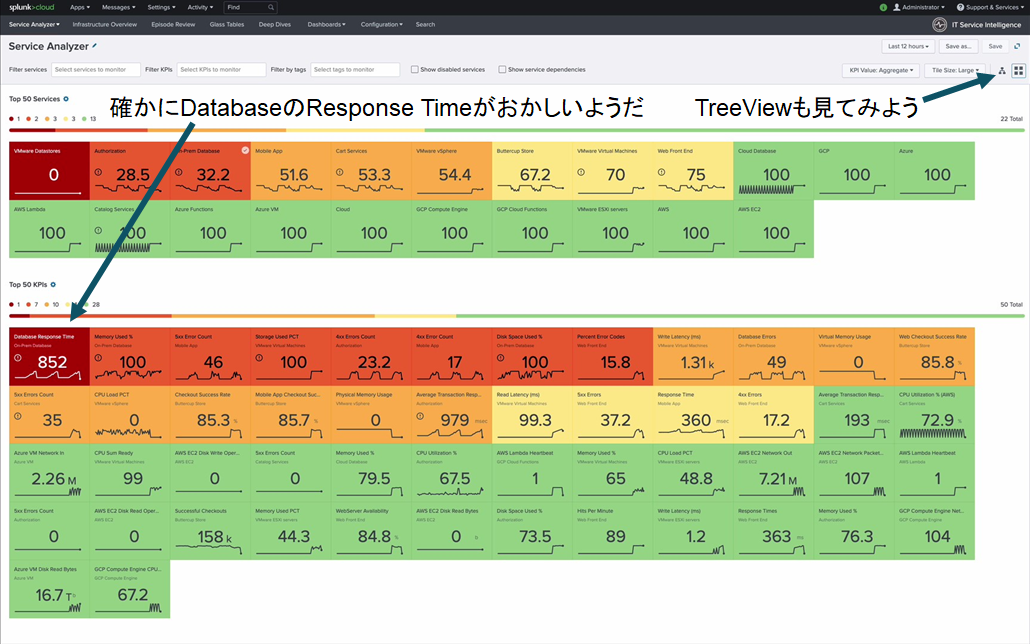This screenshot has width=1030, height=644.
Task: Click alert icon on 5xx Errors Count 35 KPI
Action: pos(18,416)
